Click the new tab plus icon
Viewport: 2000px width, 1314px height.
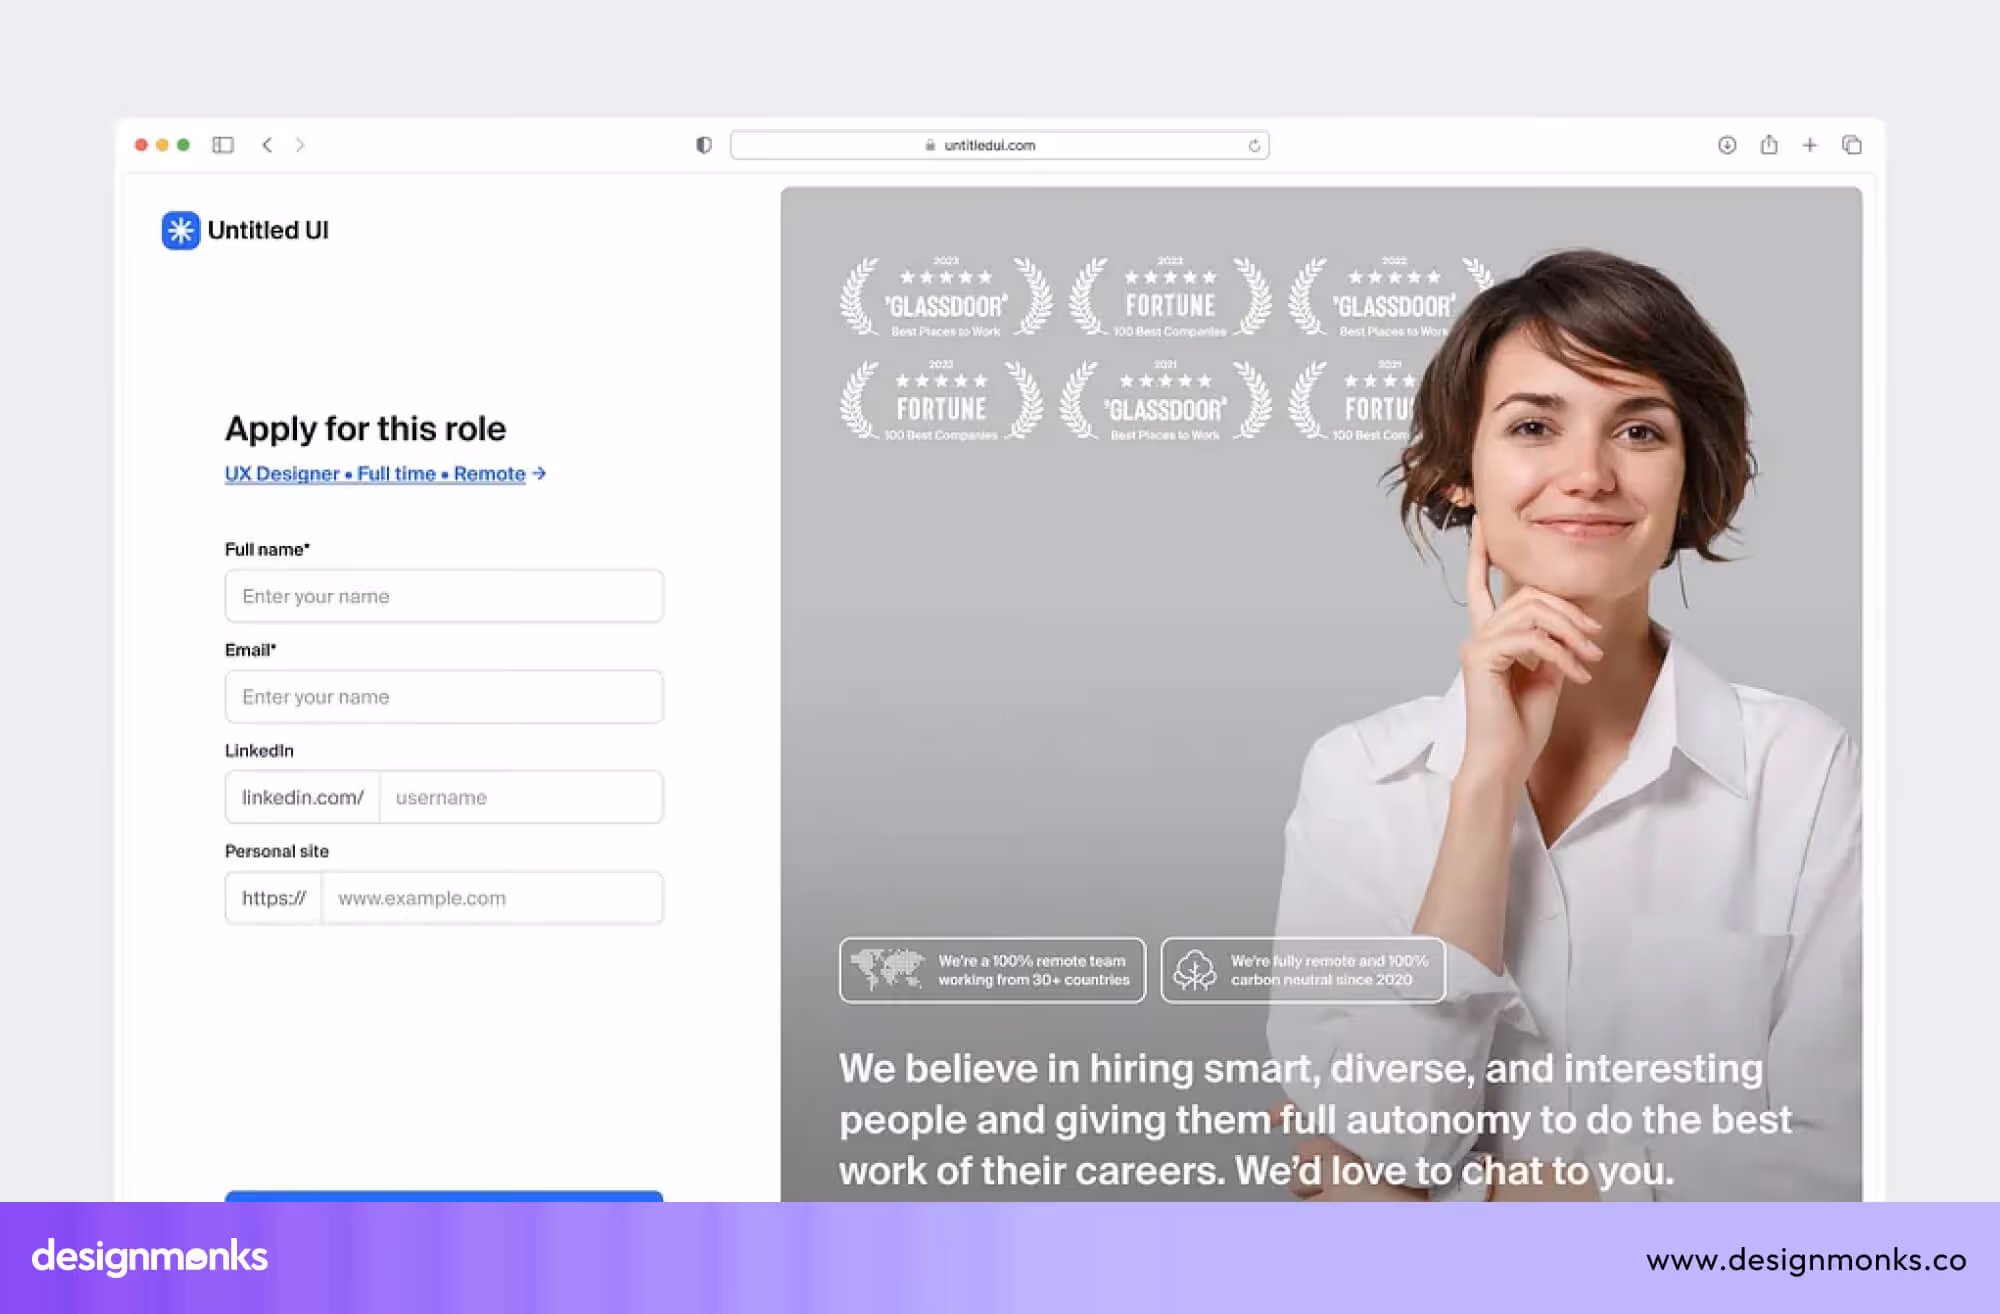tap(1810, 145)
